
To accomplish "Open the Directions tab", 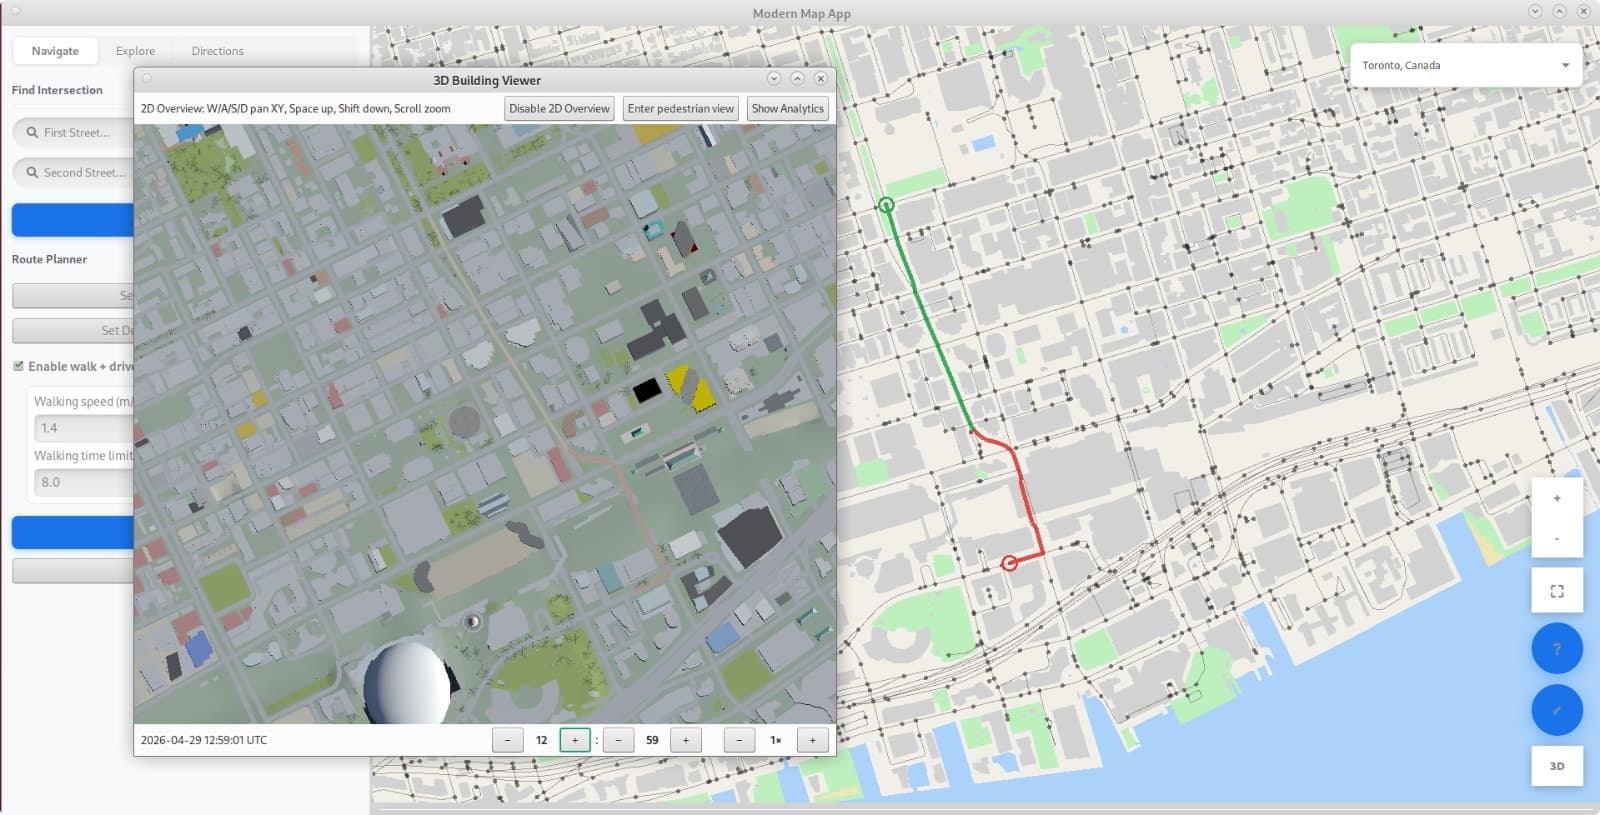I will point(217,51).
